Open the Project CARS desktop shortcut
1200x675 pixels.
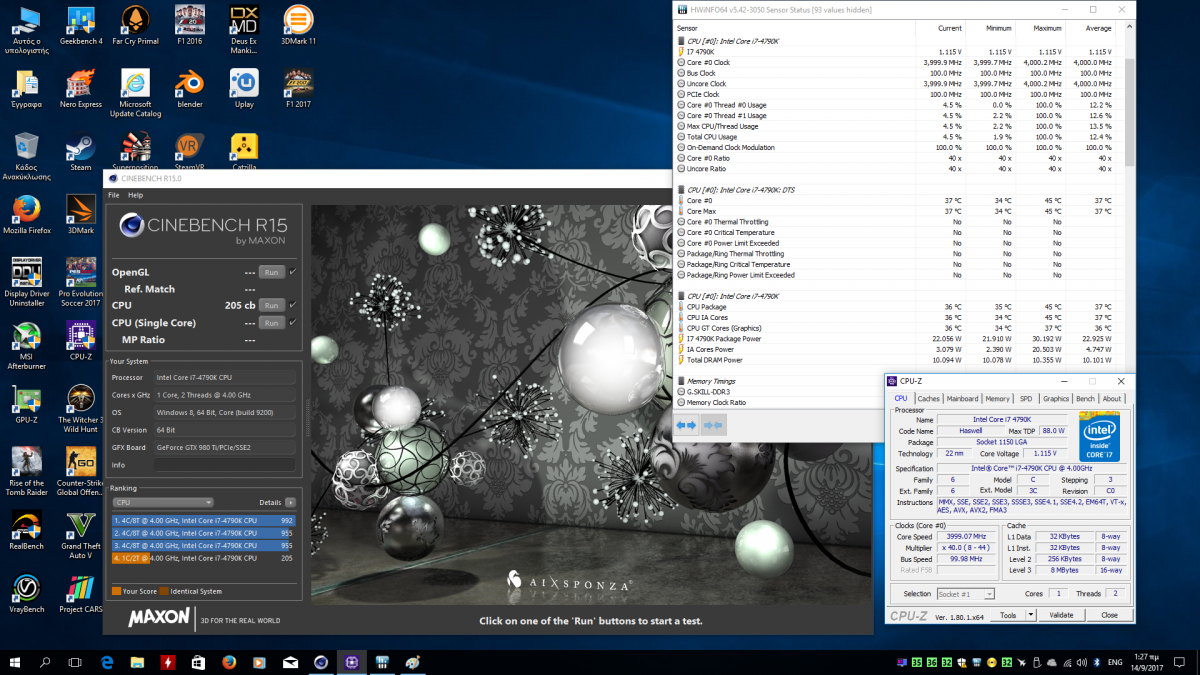[x=80, y=594]
